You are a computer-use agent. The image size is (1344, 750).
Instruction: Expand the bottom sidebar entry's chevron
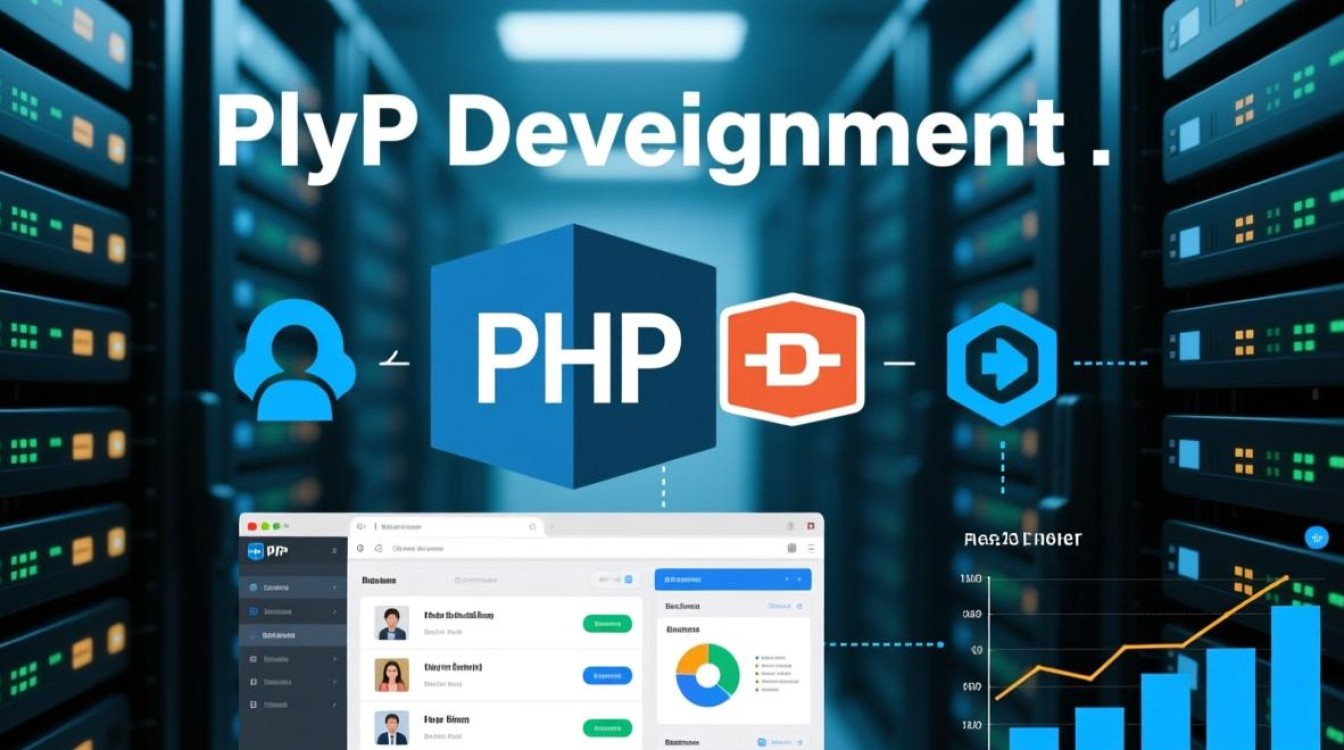pos(334,705)
